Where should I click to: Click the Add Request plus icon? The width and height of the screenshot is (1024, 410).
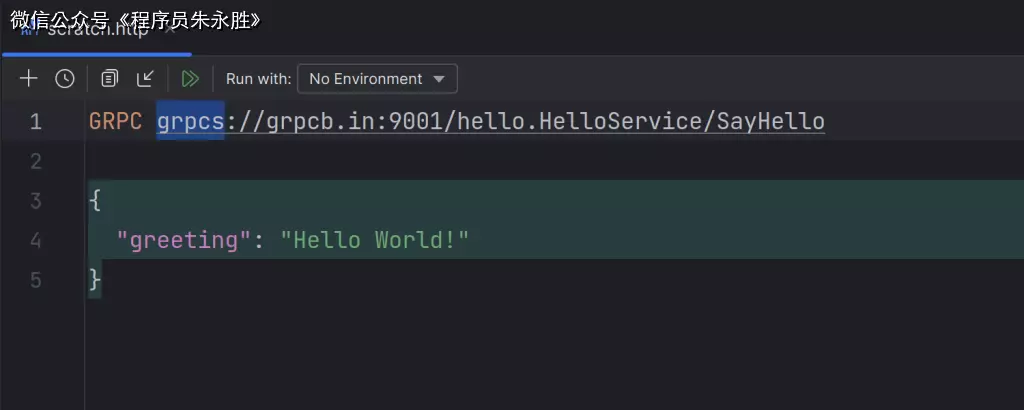[28, 79]
